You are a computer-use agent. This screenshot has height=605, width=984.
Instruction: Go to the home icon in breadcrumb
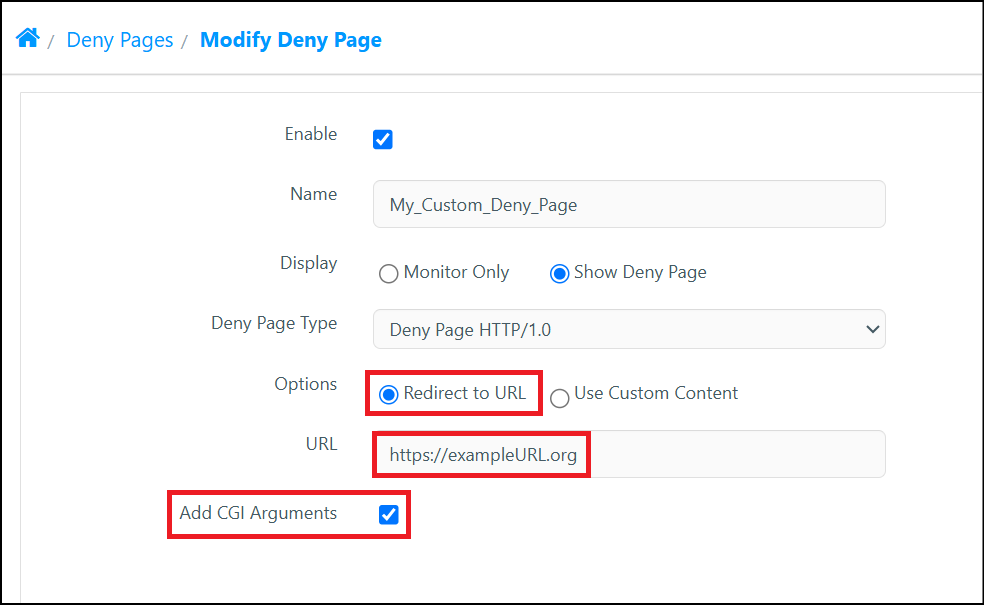(x=28, y=38)
